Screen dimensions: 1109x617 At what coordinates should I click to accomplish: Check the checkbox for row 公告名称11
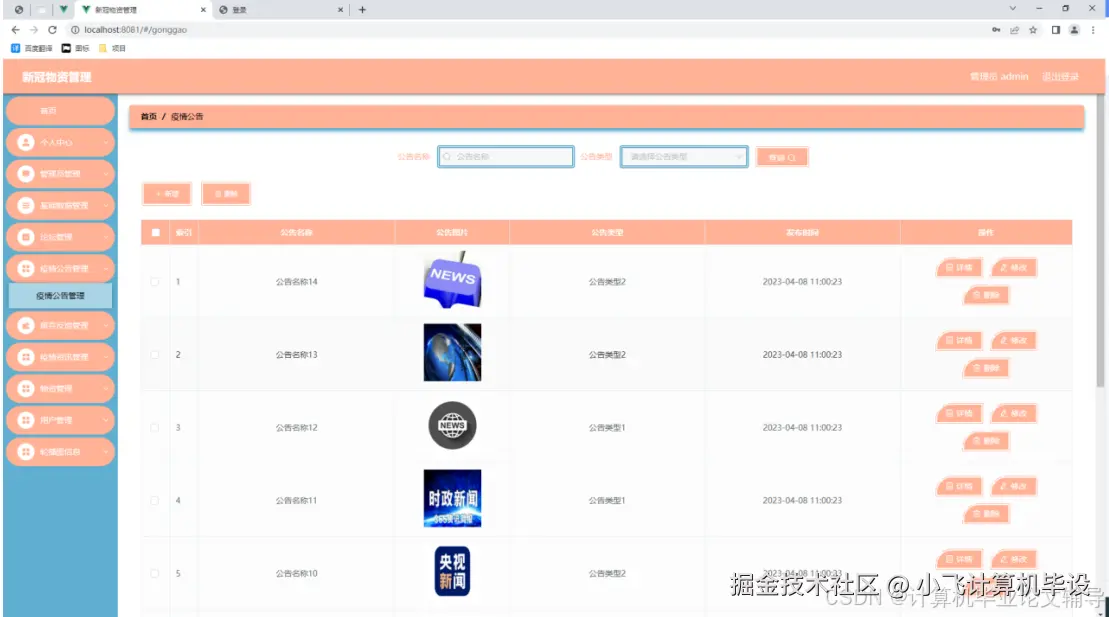point(155,500)
